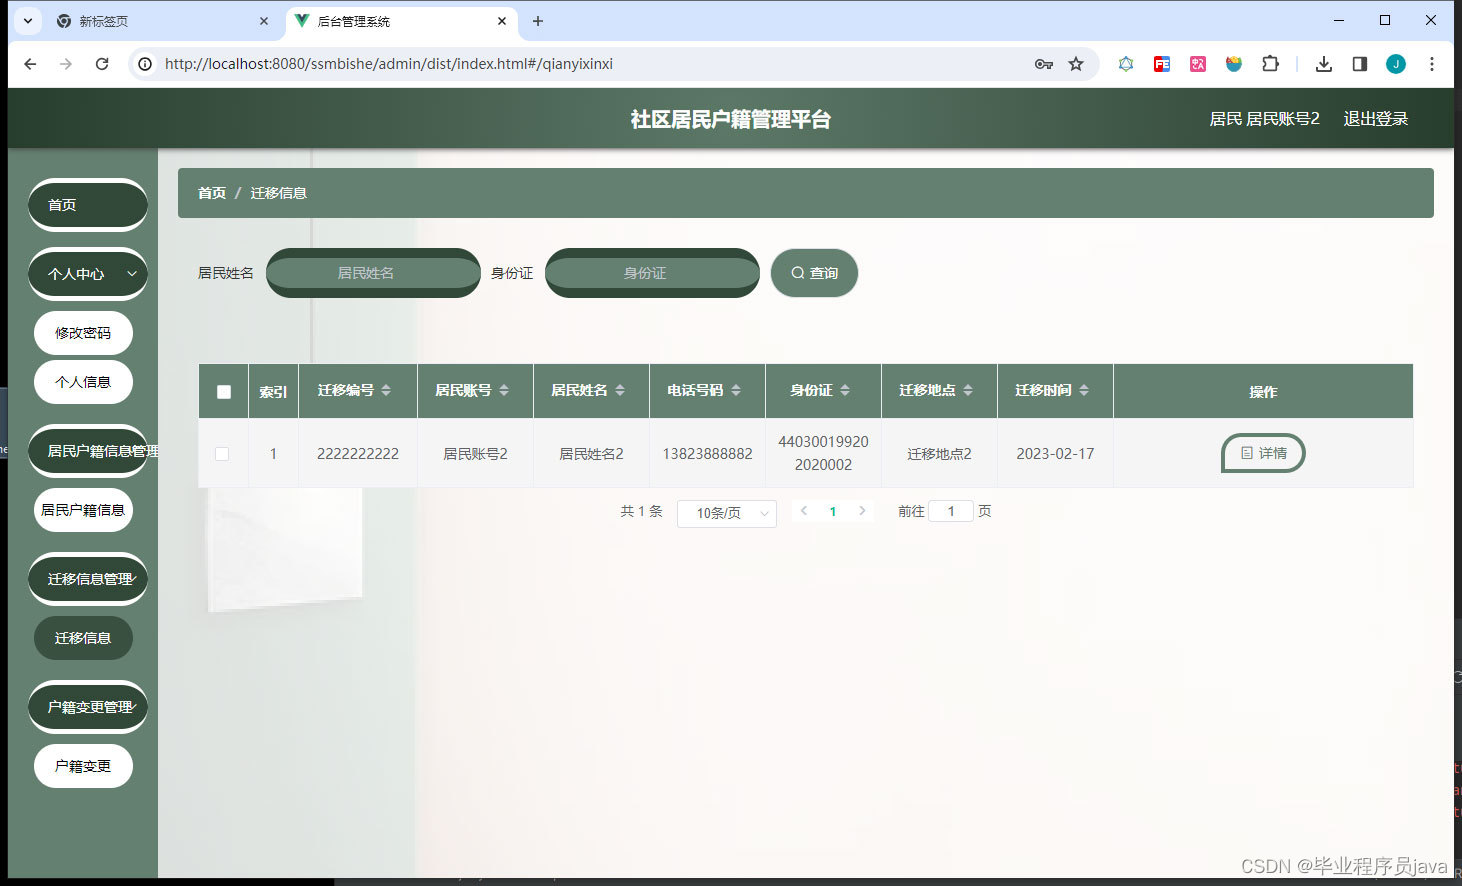Image resolution: width=1462 pixels, height=886 pixels.
Task: Sort by 居民账号 column
Action: (504, 390)
